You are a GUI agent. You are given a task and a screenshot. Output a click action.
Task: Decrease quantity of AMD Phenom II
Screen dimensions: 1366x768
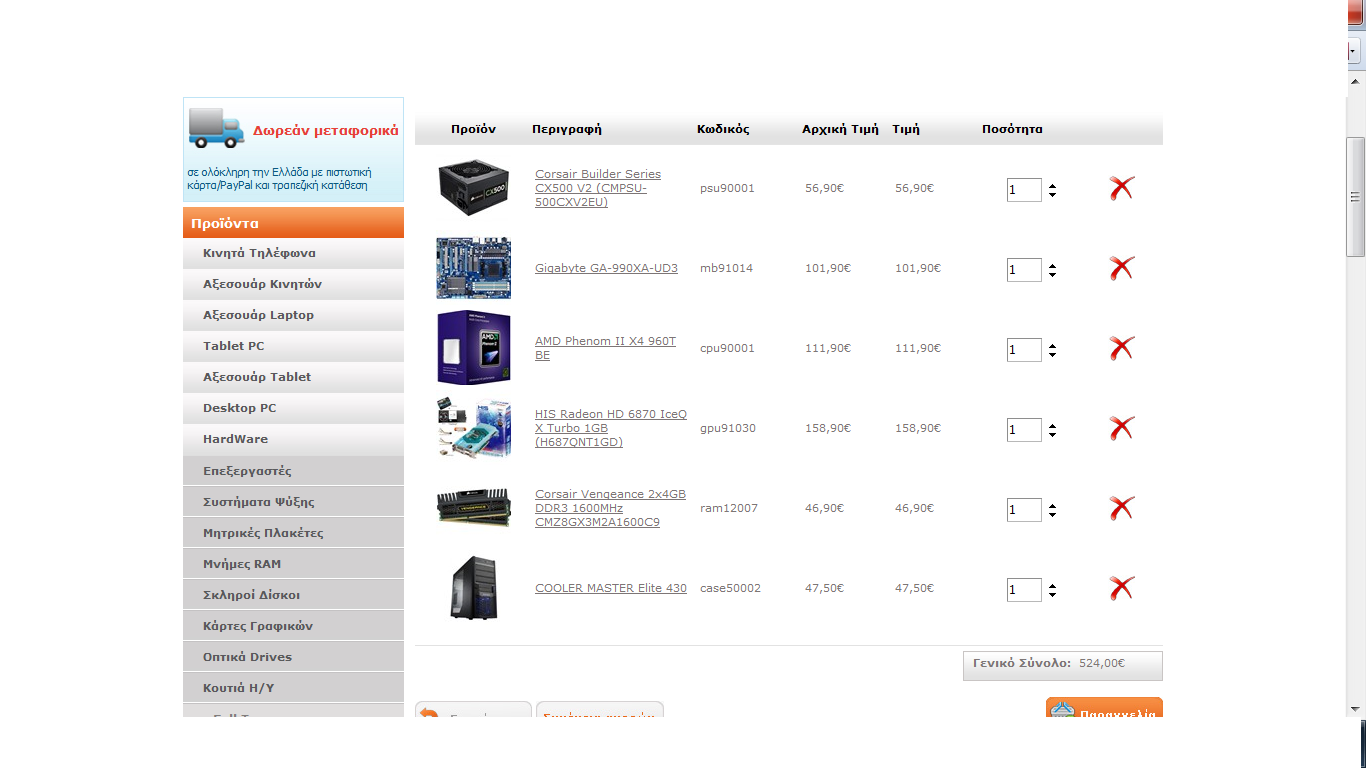tap(1052, 355)
